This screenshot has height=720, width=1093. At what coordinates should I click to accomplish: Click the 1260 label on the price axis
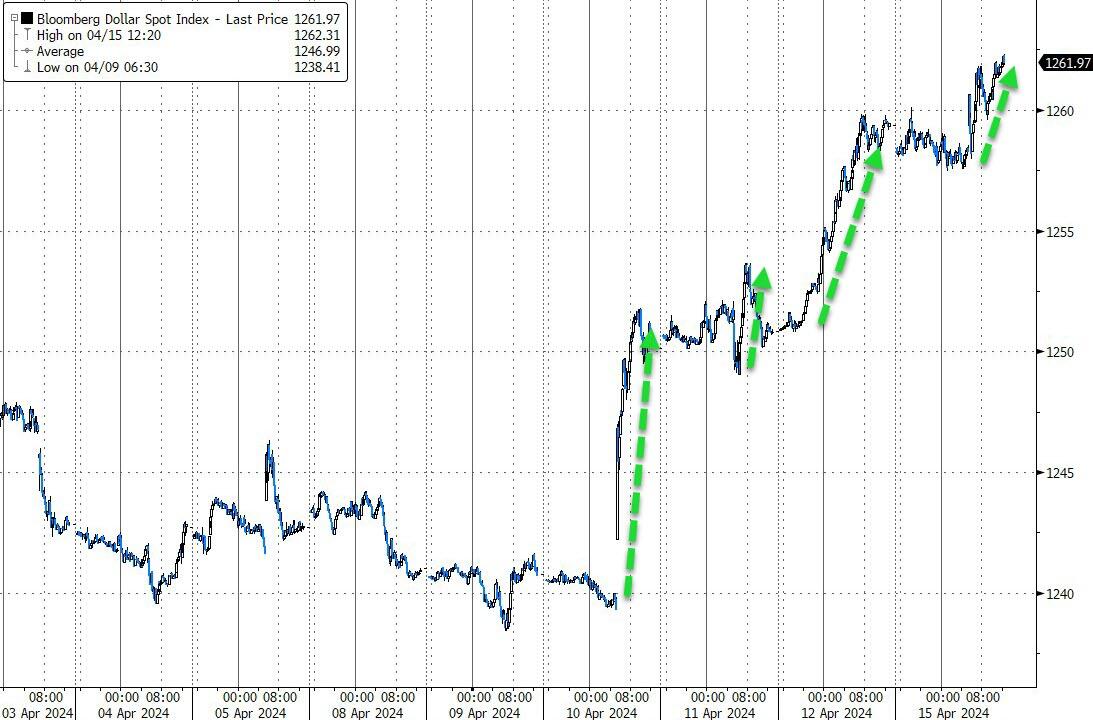click(x=1060, y=111)
